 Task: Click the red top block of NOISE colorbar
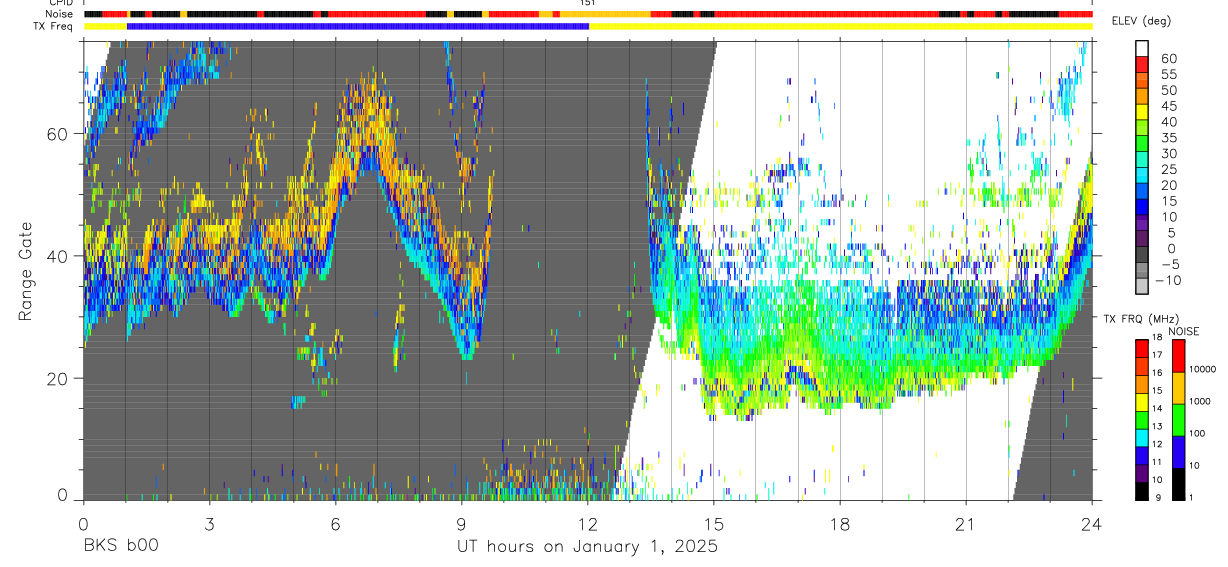click(1178, 356)
